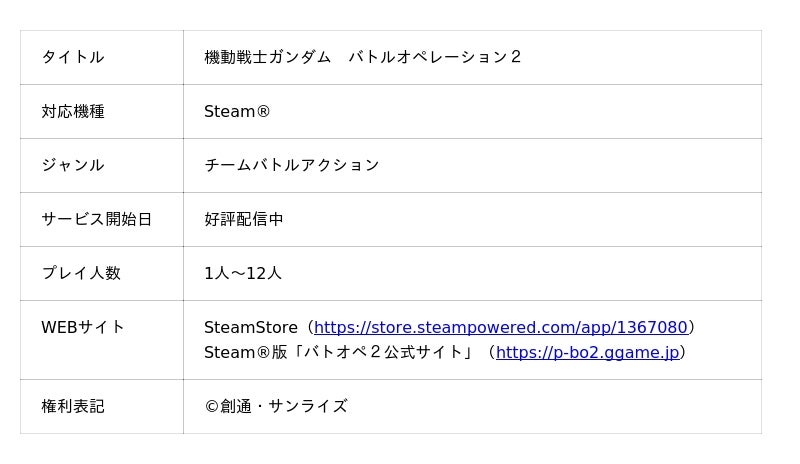Viewport: 800px width, 464px height.
Task: Click the ® symbol after Steam in 対応機種 row
Action: pyautogui.click(x=263, y=111)
